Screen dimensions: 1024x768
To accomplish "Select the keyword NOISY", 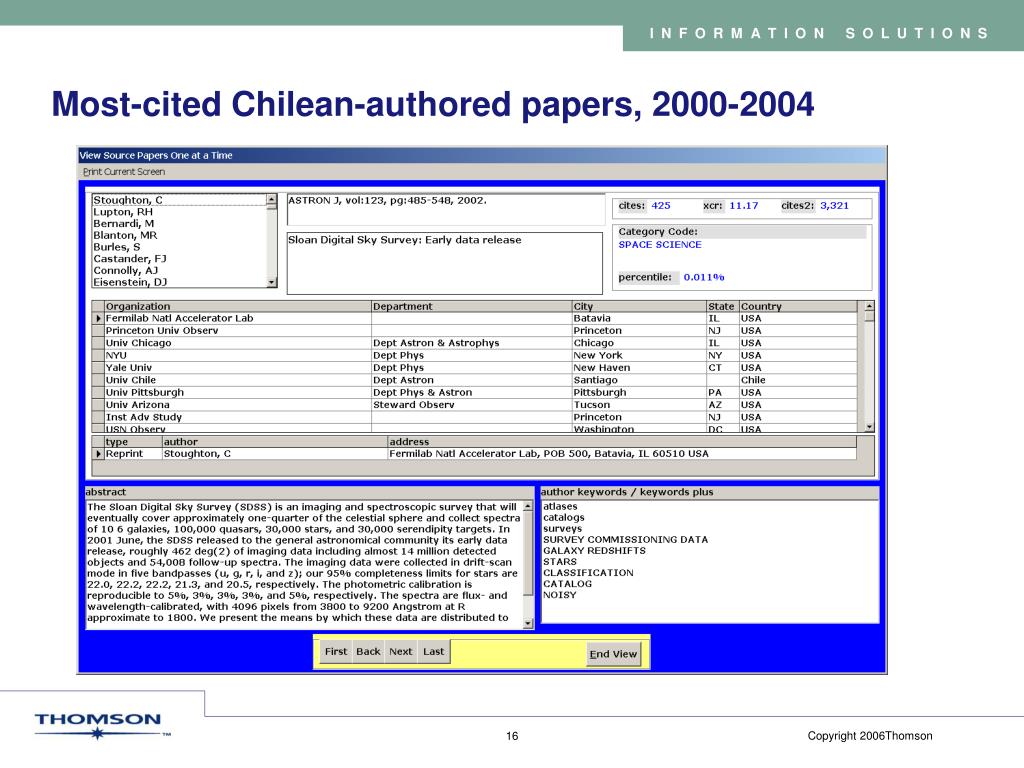I will [x=560, y=595].
